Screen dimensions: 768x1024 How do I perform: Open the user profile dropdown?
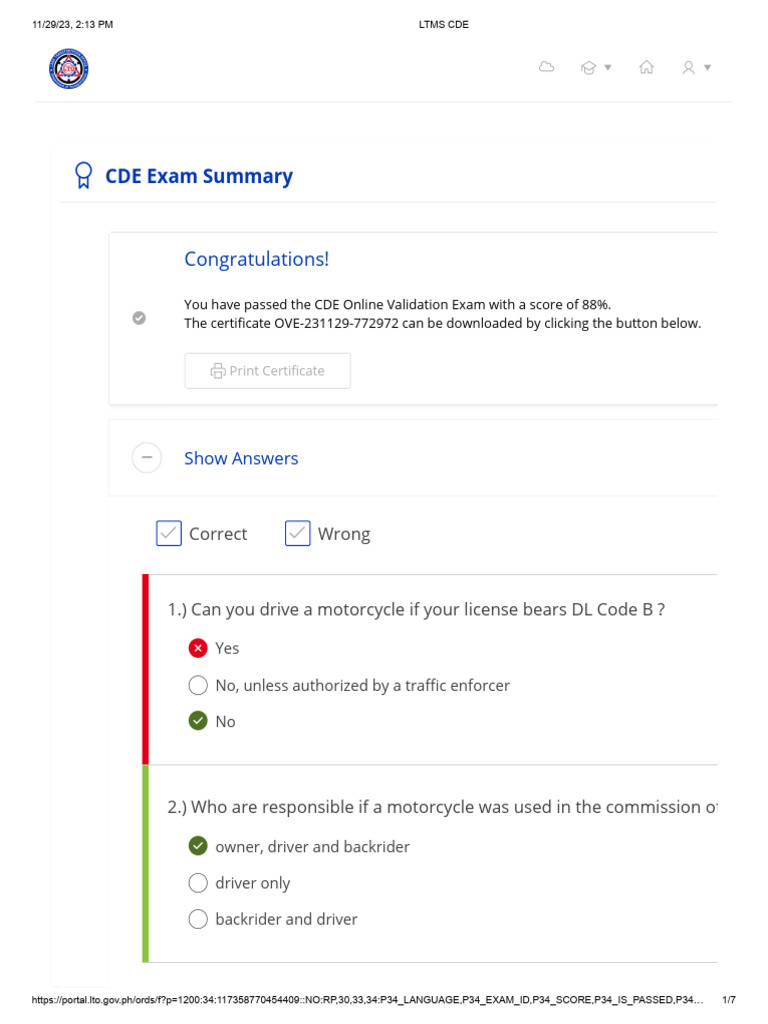695,68
